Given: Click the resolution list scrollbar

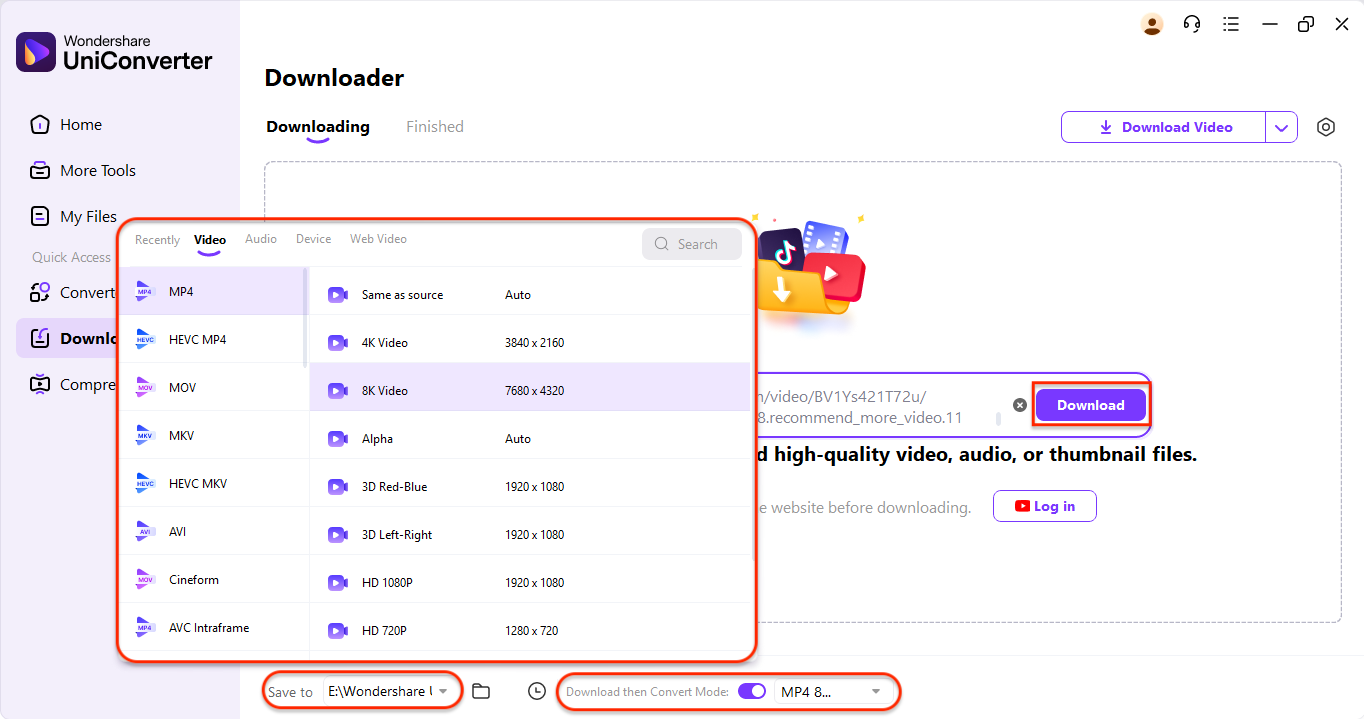Looking at the screenshot, I should [x=751, y=413].
